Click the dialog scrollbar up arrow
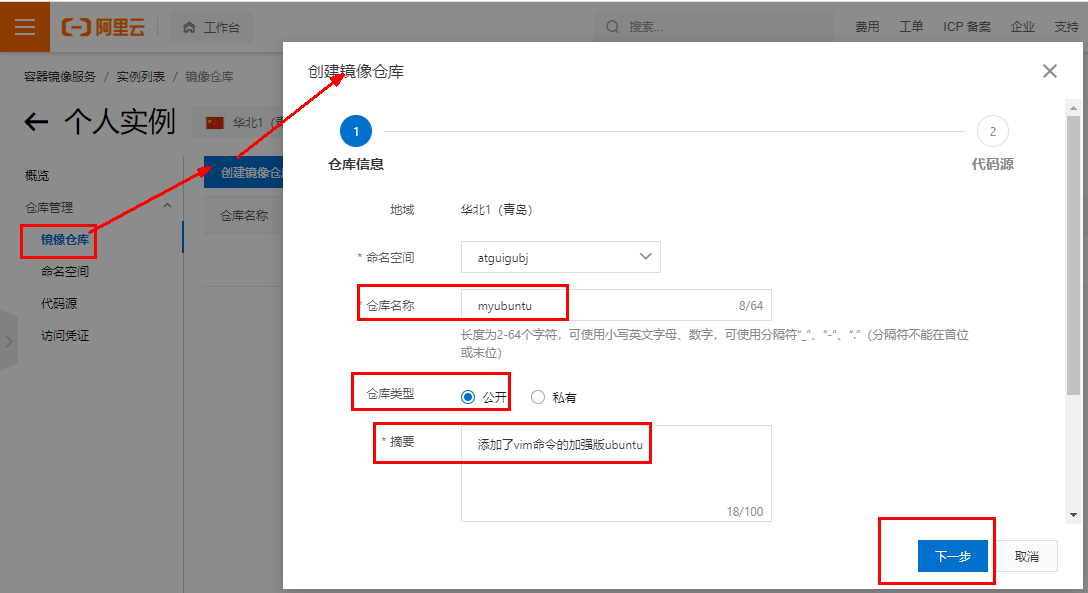The image size is (1088, 593). 1073,108
